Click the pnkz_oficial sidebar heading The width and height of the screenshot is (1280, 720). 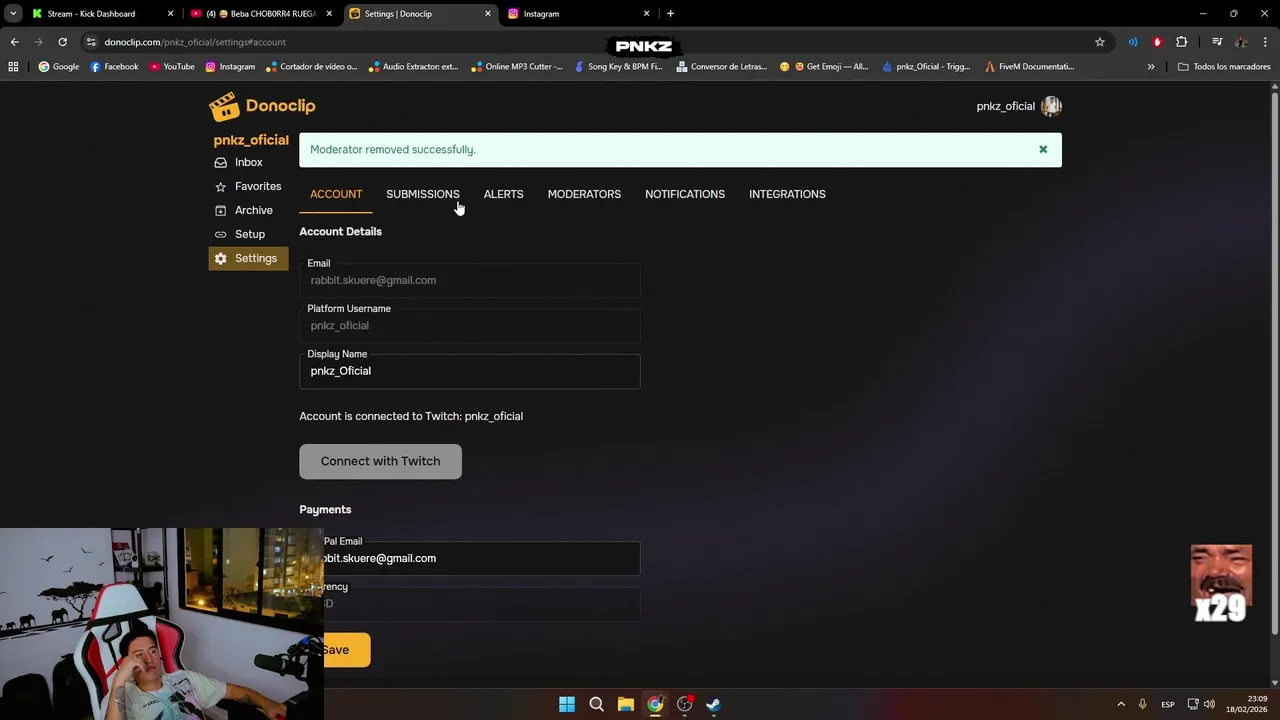[x=251, y=140]
